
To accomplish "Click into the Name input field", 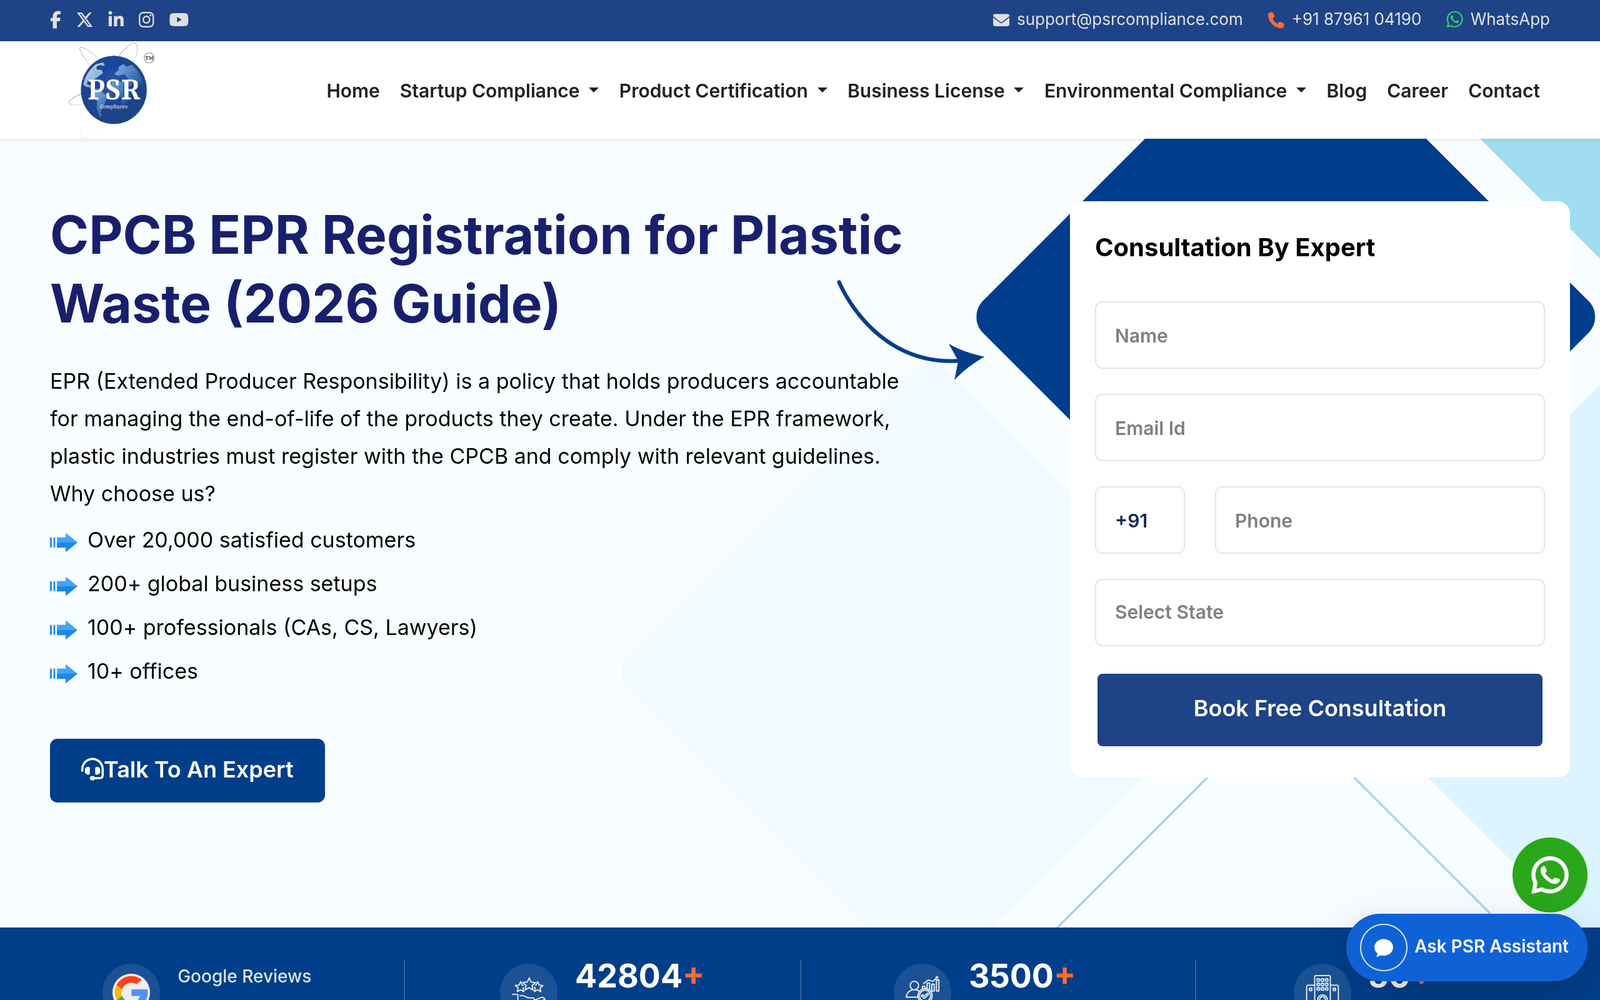I will click(x=1320, y=335).
